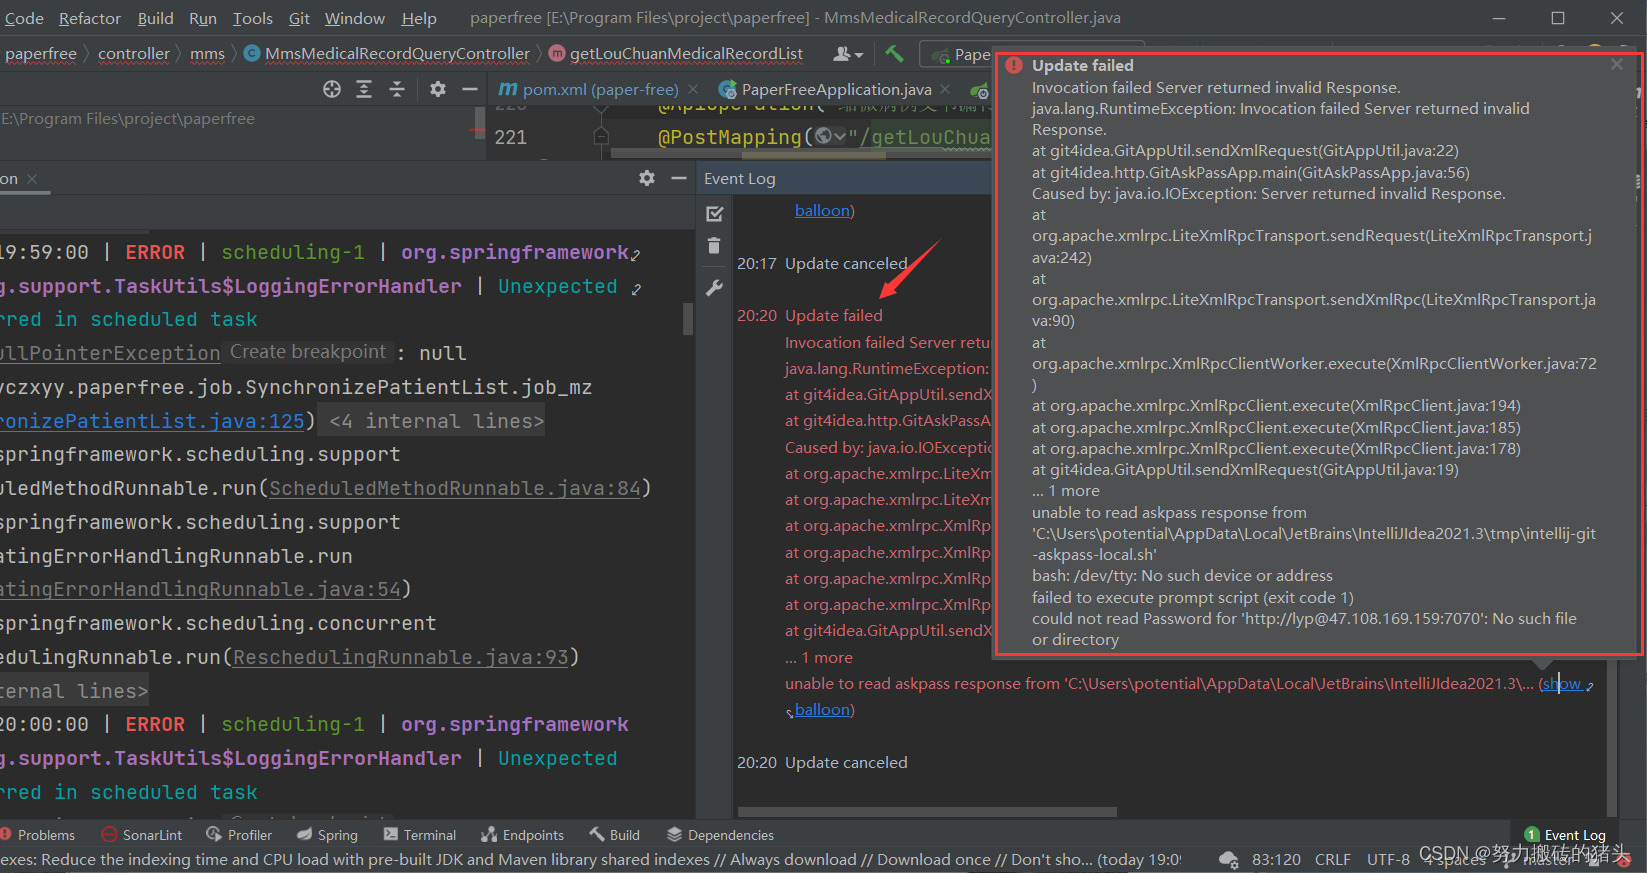Click the UTF-8 encoding indicator

1388,860
